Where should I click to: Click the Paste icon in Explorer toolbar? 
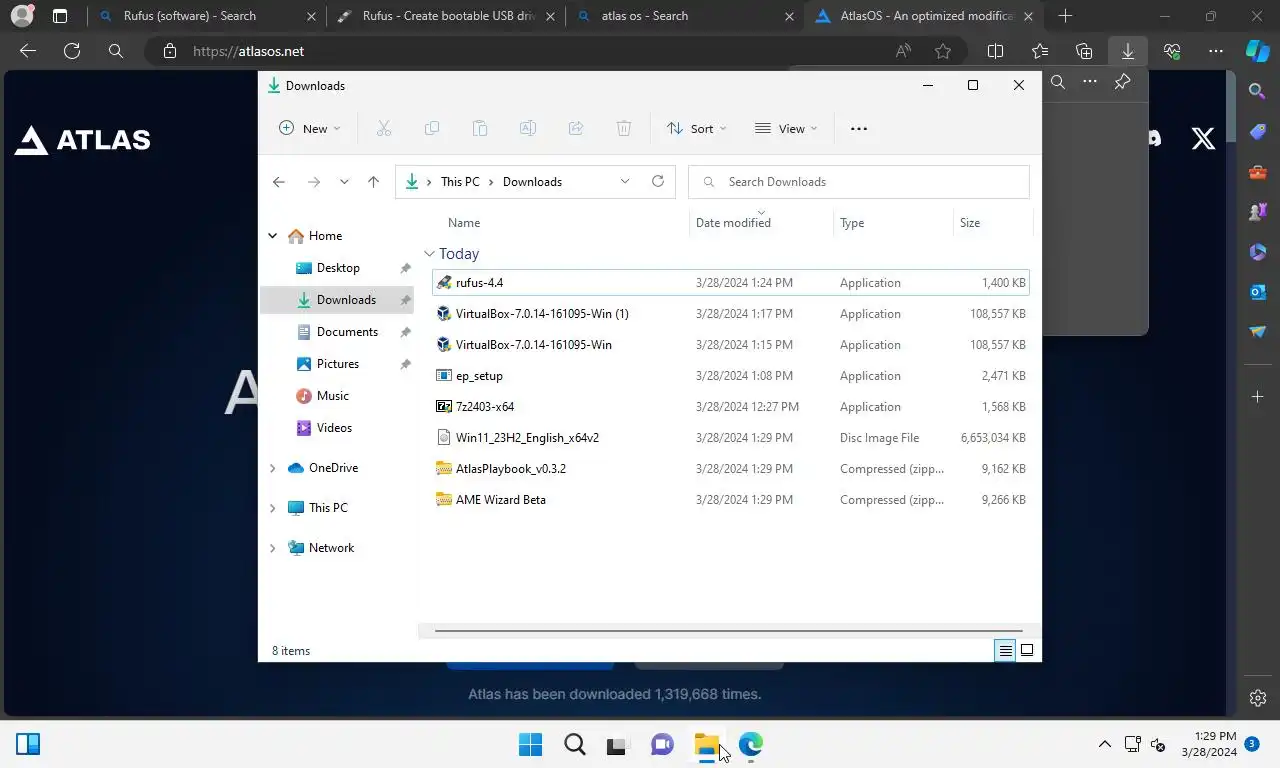coord(480,128)
